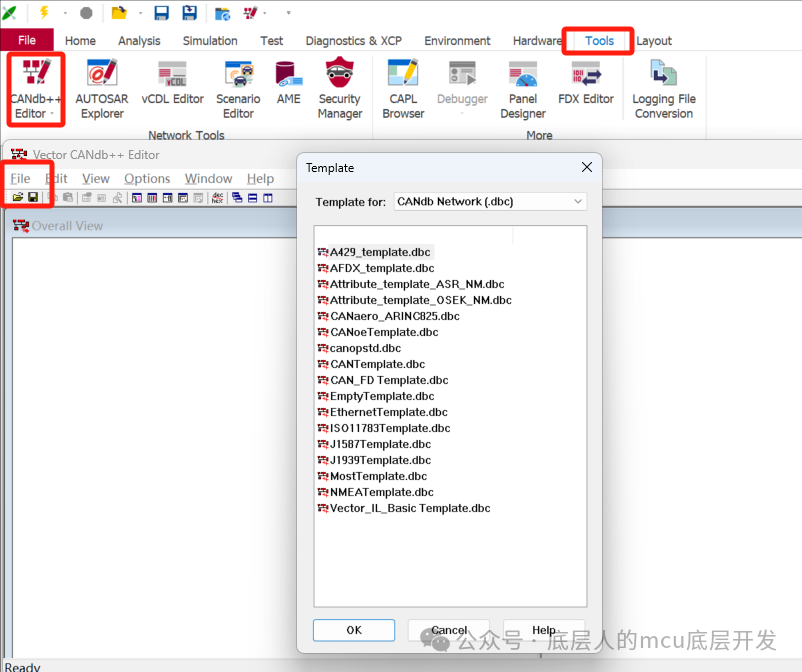The height and width of the screenshot is (672, 802).
Task: Click the save-database floppy icon in the CANdb++ toolbar
Action: coord(33,197)
